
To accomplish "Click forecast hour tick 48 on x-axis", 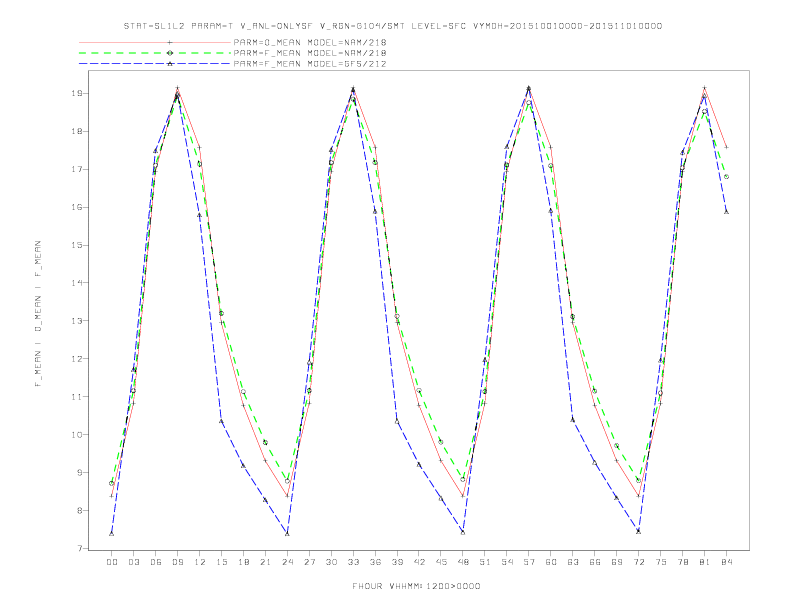I will (463, 562).
